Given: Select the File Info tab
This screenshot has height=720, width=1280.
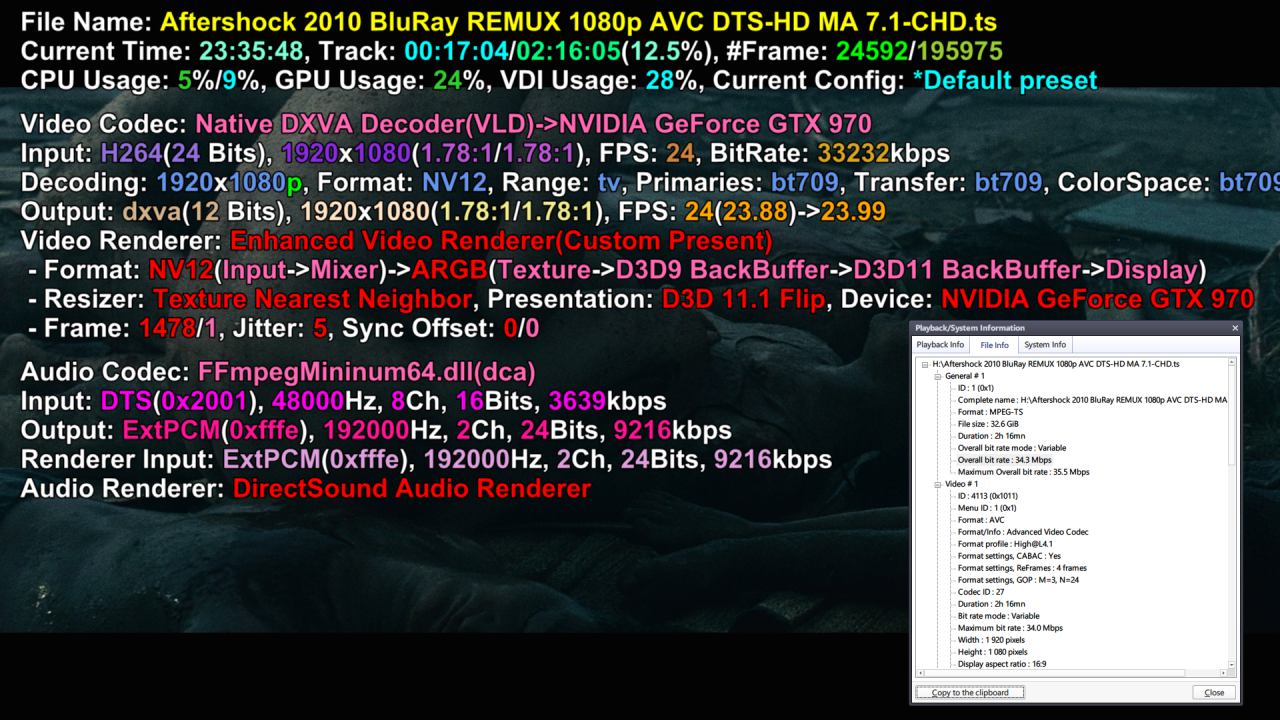Looking at the screenshot, I should (994, 345).
